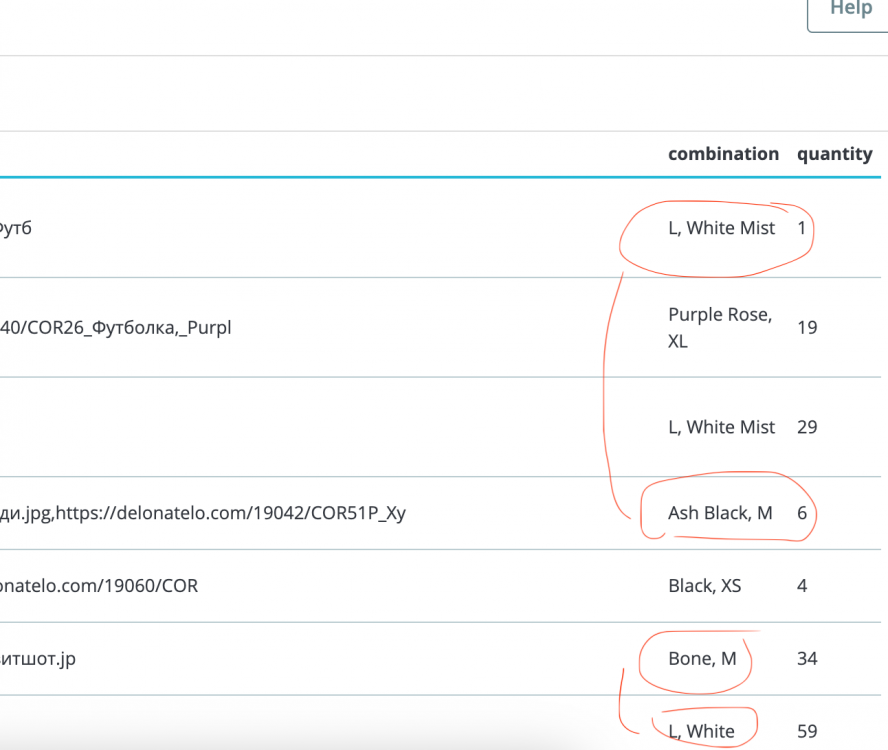Select the Bone, M combination cell
This screenshot has height=750, width=888.
tap(702, 658)
